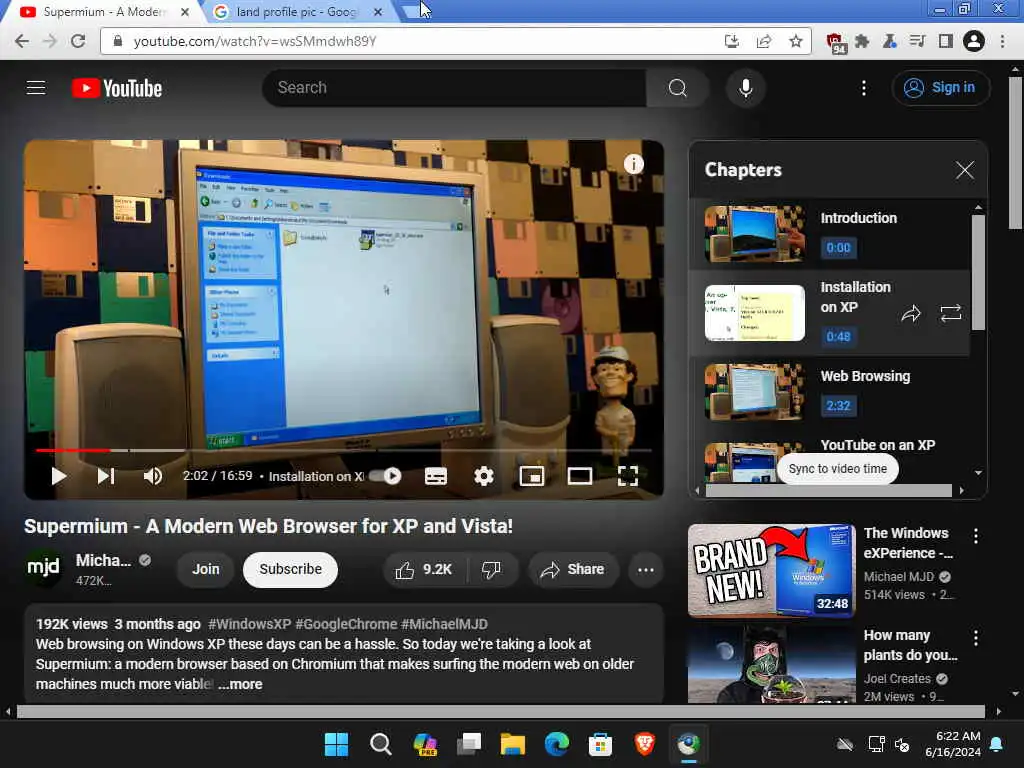Enter full screen mode

(628, 476)
